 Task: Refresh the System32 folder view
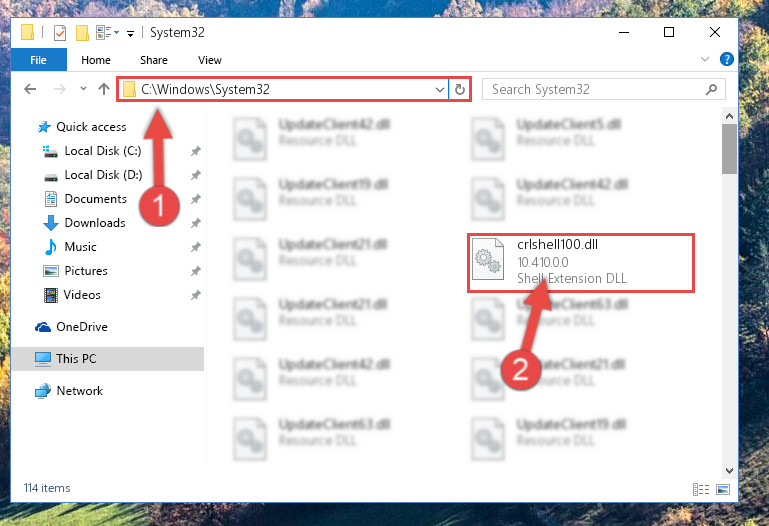[x=460, y=89]
